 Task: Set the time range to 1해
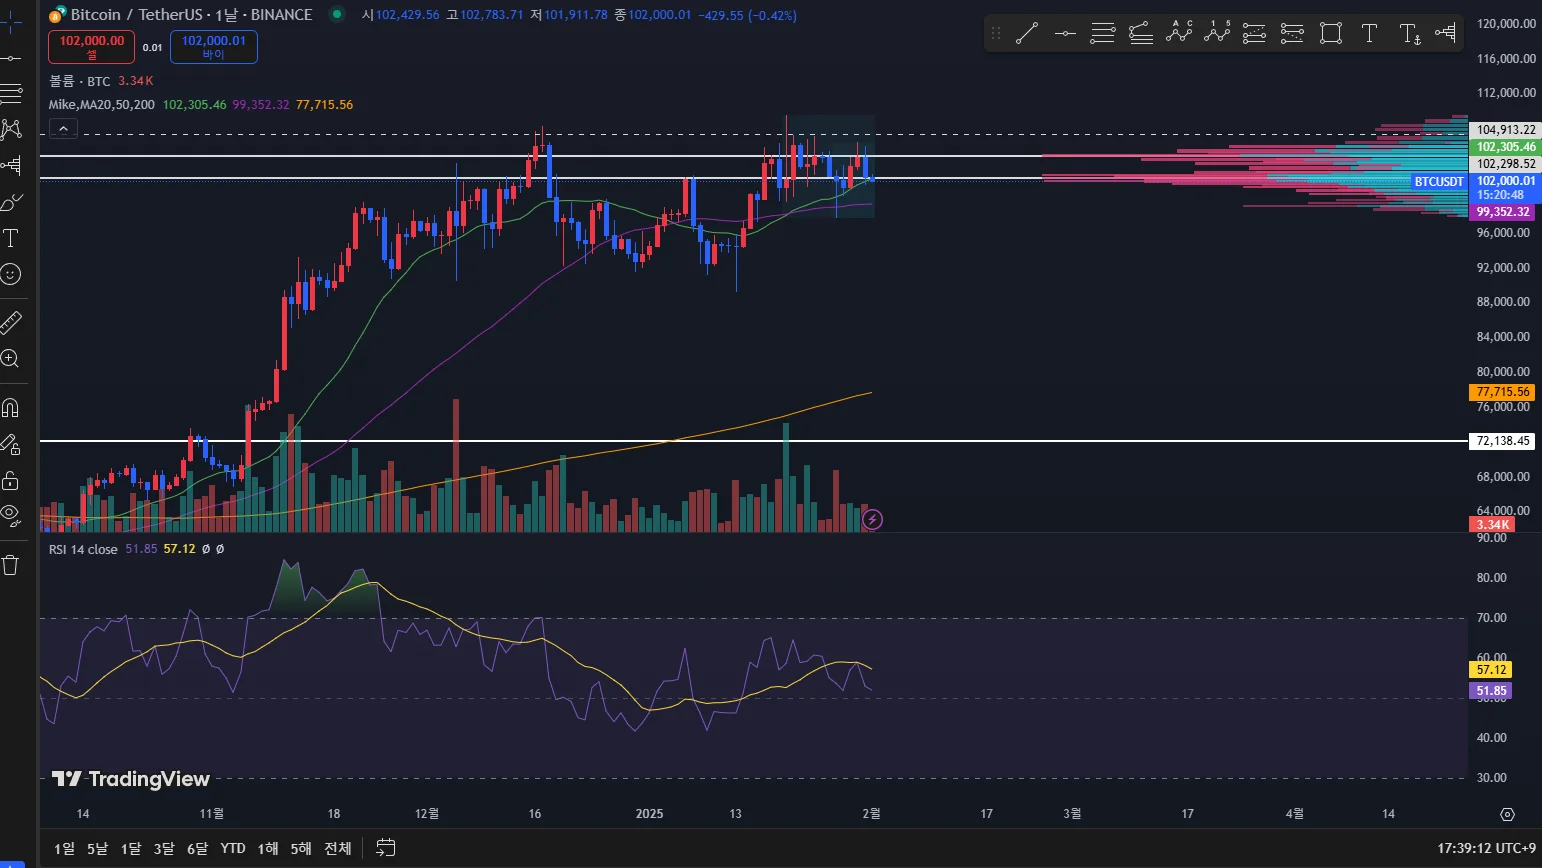[268, 848]
